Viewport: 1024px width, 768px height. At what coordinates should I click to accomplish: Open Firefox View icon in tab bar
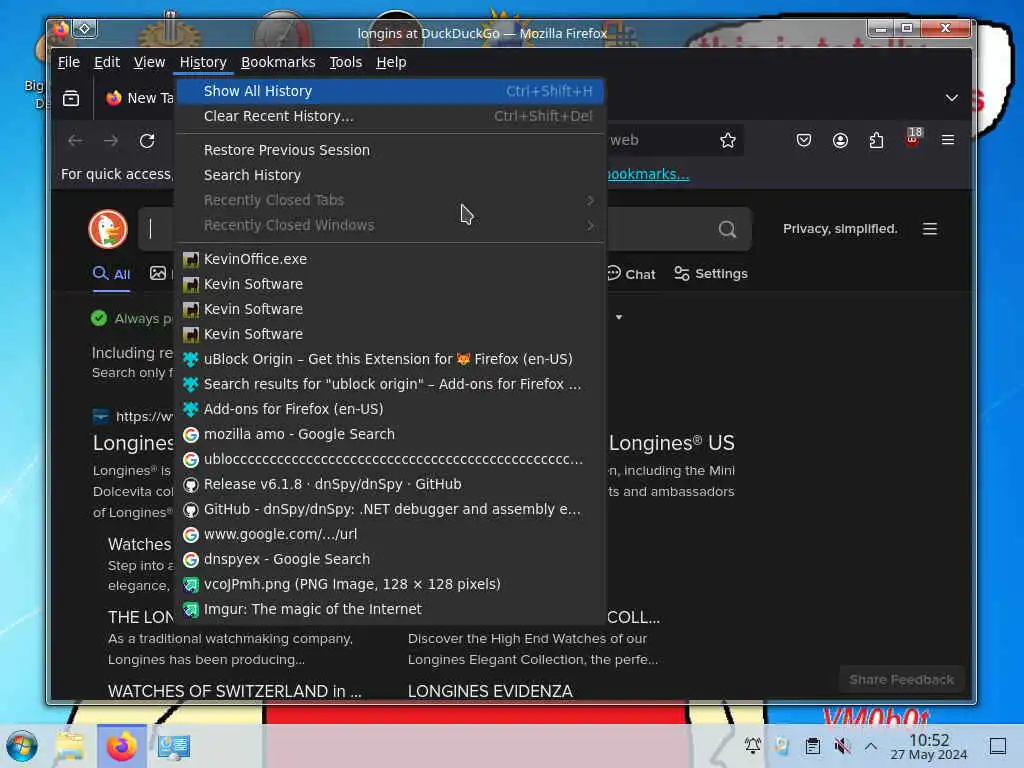pos(71,98)
